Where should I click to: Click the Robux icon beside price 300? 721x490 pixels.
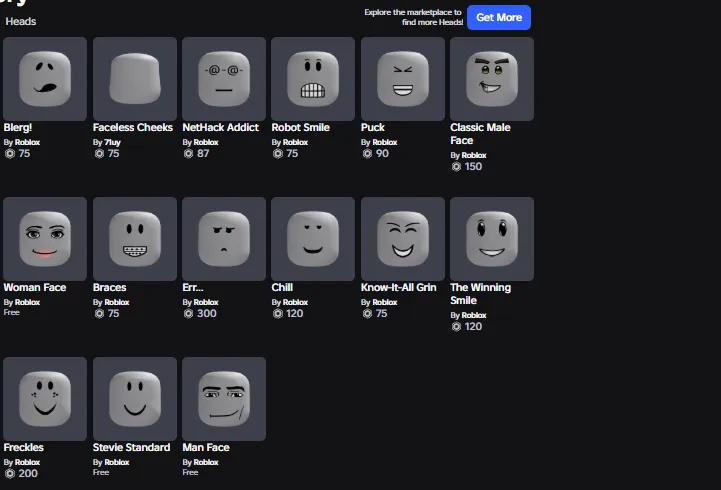coord(188,313)
